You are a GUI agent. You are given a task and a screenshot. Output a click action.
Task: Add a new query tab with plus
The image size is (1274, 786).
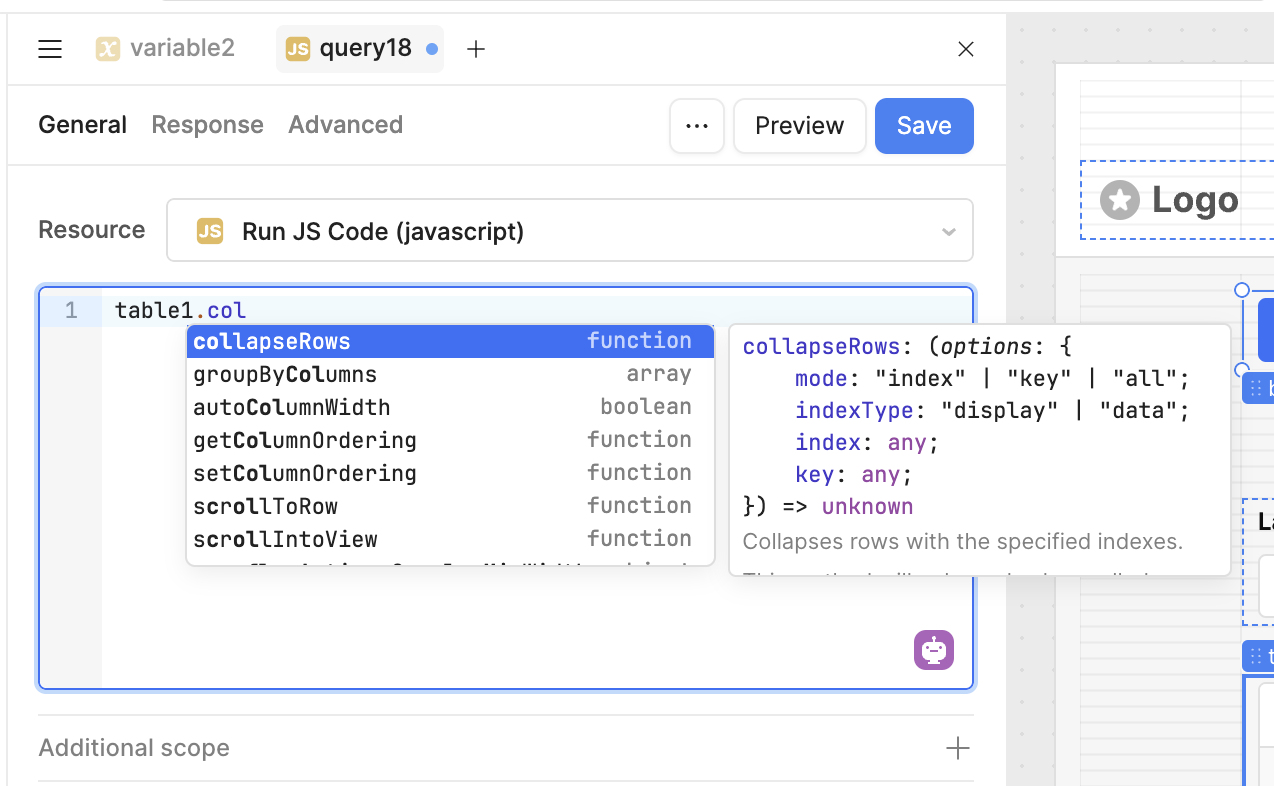click(x=476, y=49)
